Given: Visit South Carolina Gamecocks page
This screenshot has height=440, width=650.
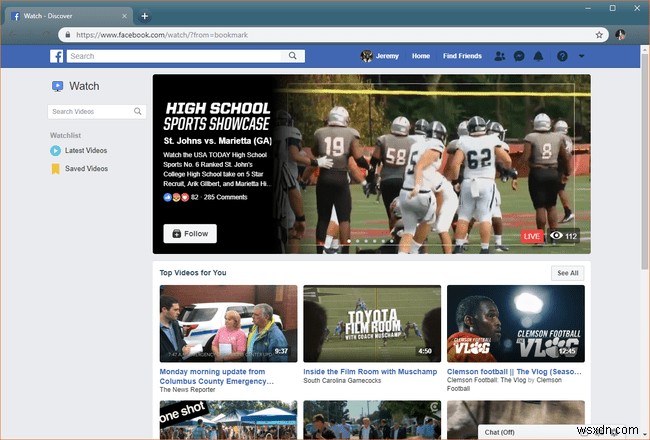Looking at the screenshot, I should click(342, 380).
